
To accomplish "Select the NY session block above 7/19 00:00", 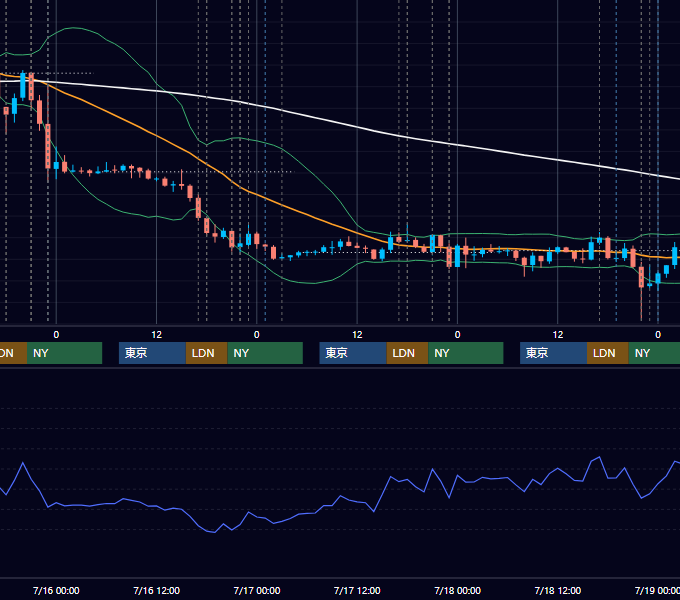I will click(654, 353).
